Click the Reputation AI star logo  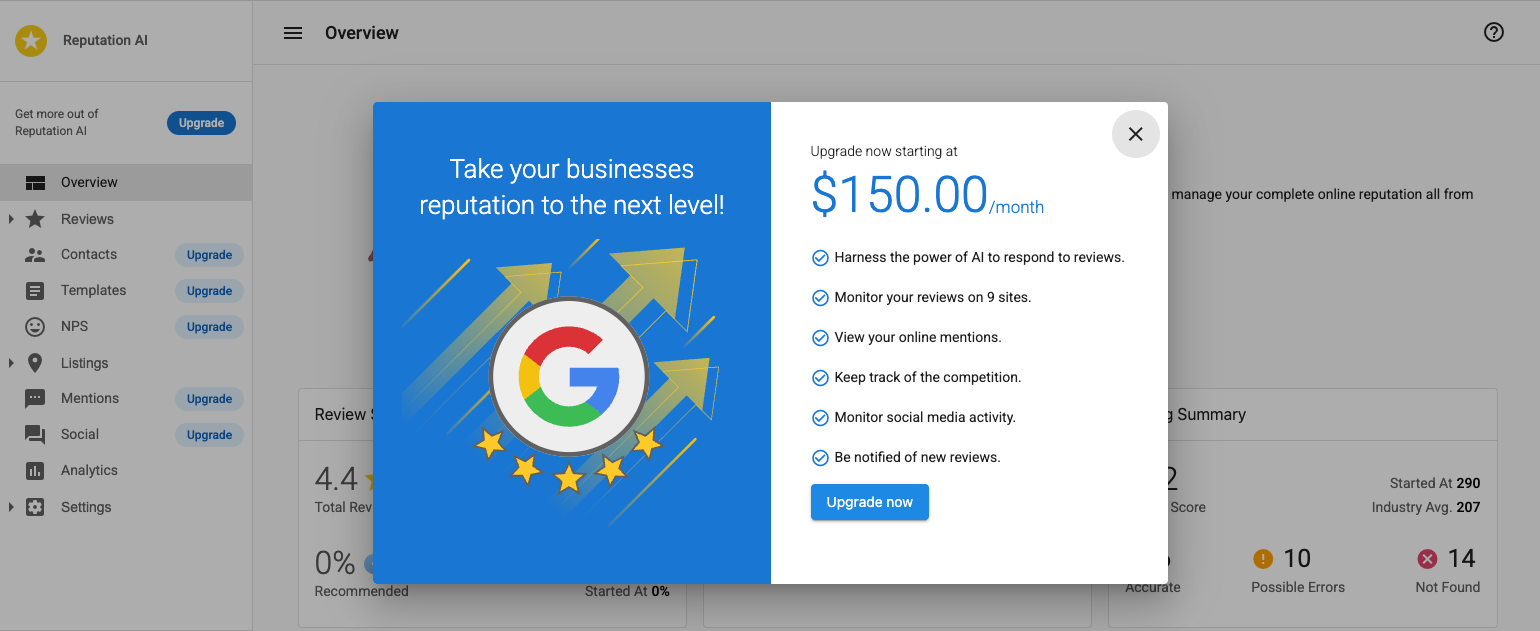[x=31, y=41]
